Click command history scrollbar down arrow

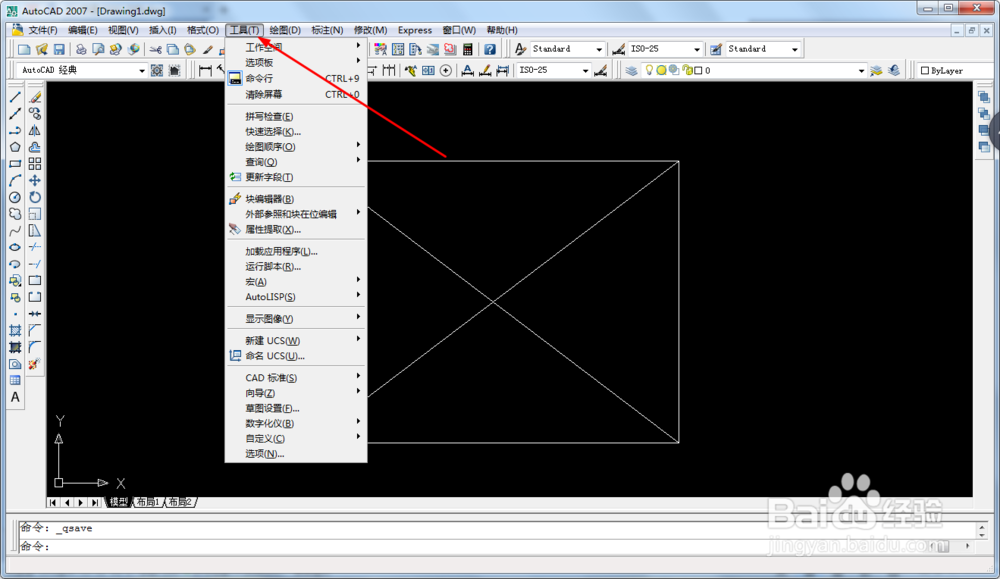pos(982,534)
